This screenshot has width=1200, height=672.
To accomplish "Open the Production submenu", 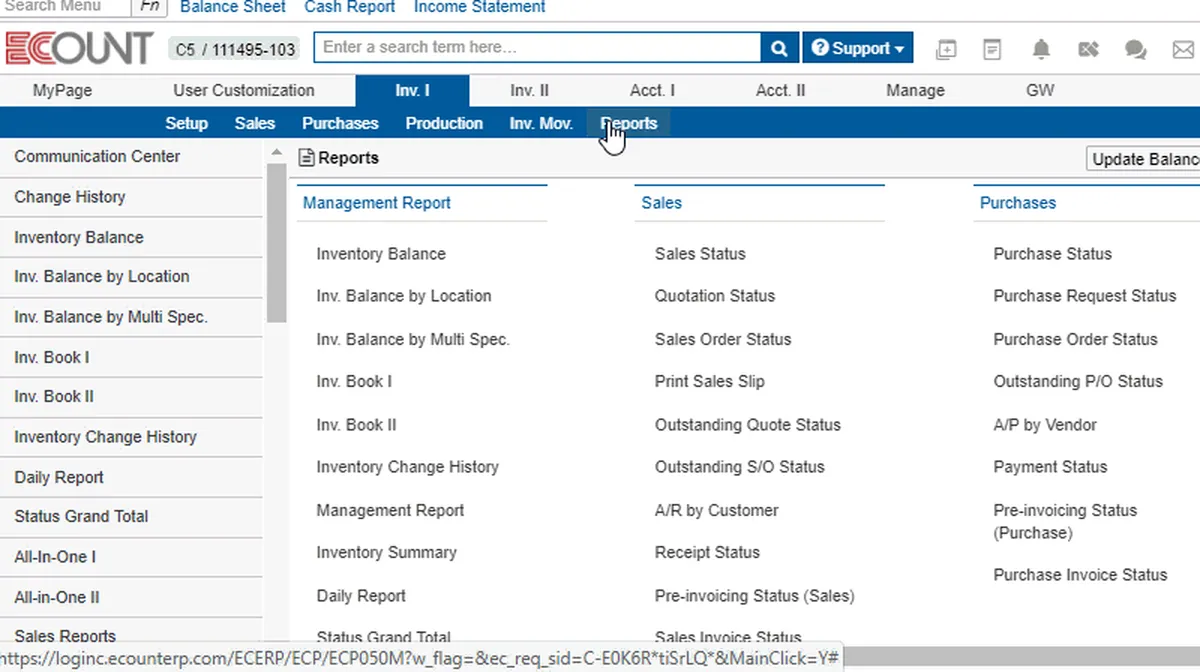I will (x=444, y=123).
